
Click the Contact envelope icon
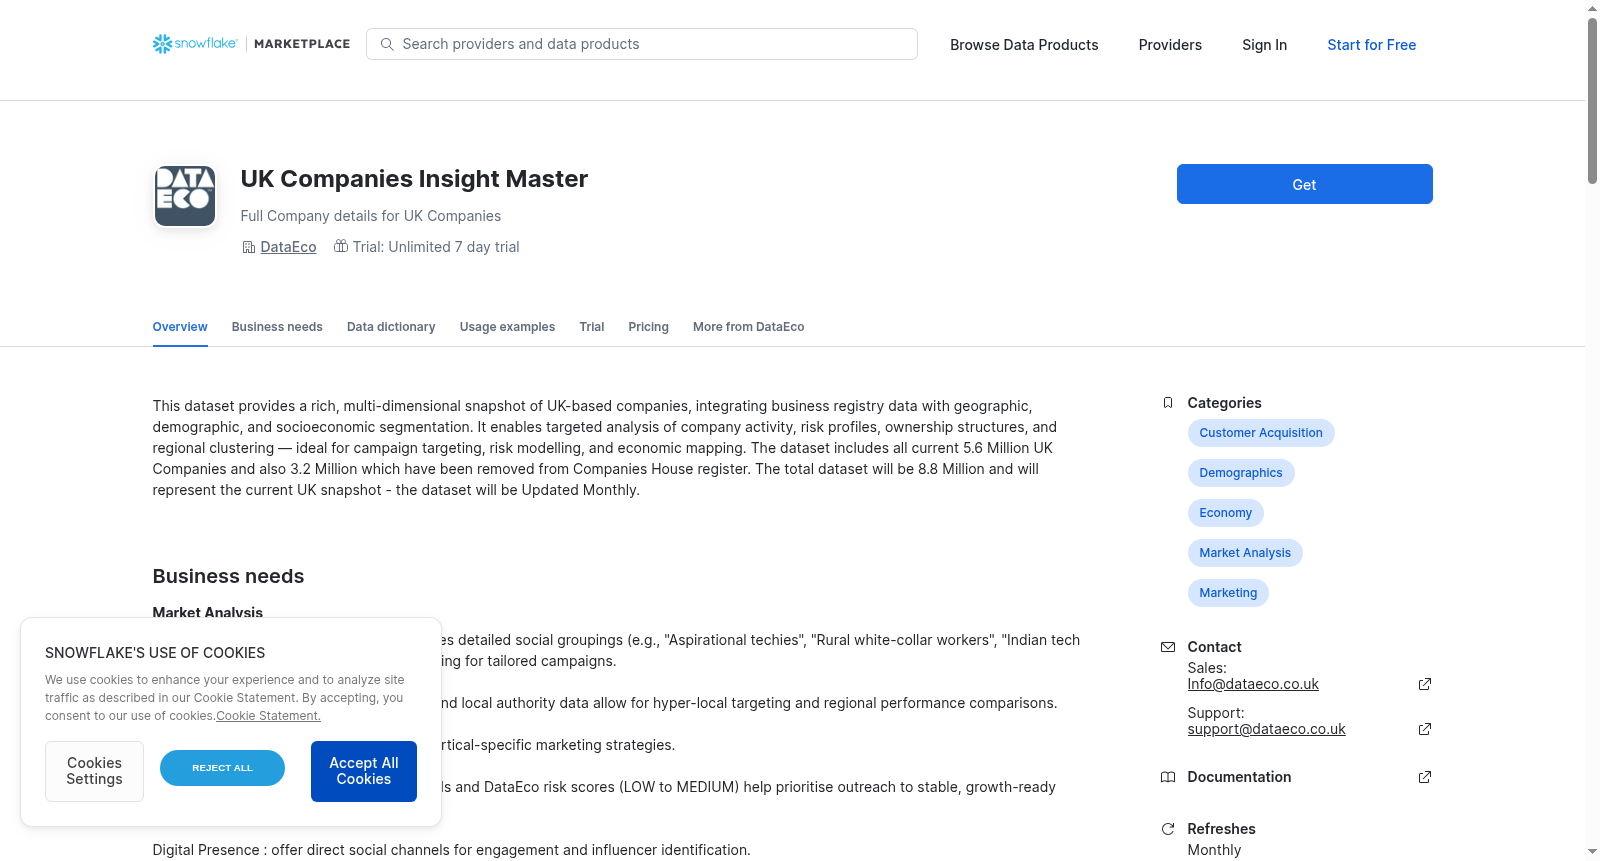1167,647
